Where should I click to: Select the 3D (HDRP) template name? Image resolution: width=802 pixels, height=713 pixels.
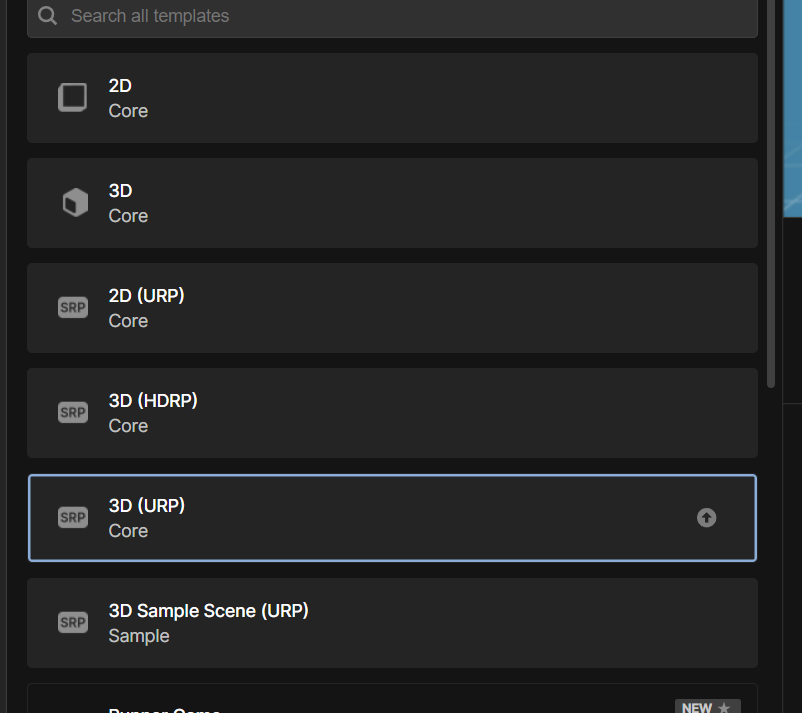[x=153, y=401]
